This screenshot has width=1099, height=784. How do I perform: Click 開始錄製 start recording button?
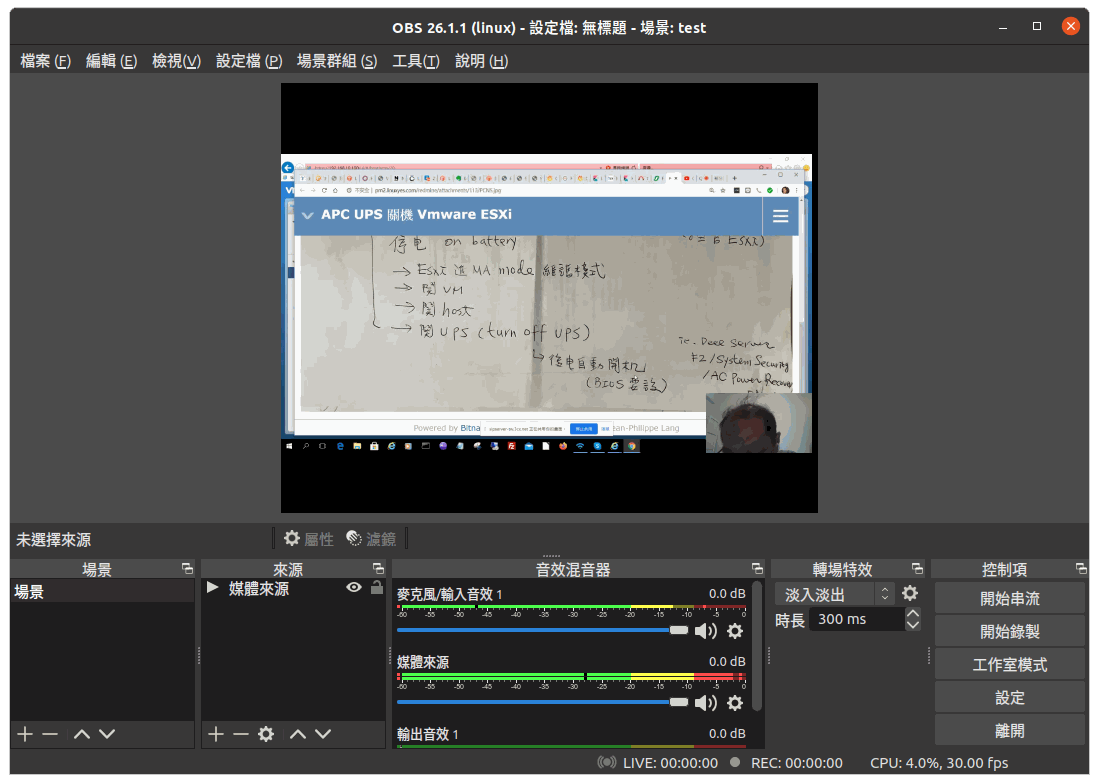pos(1010,632)
